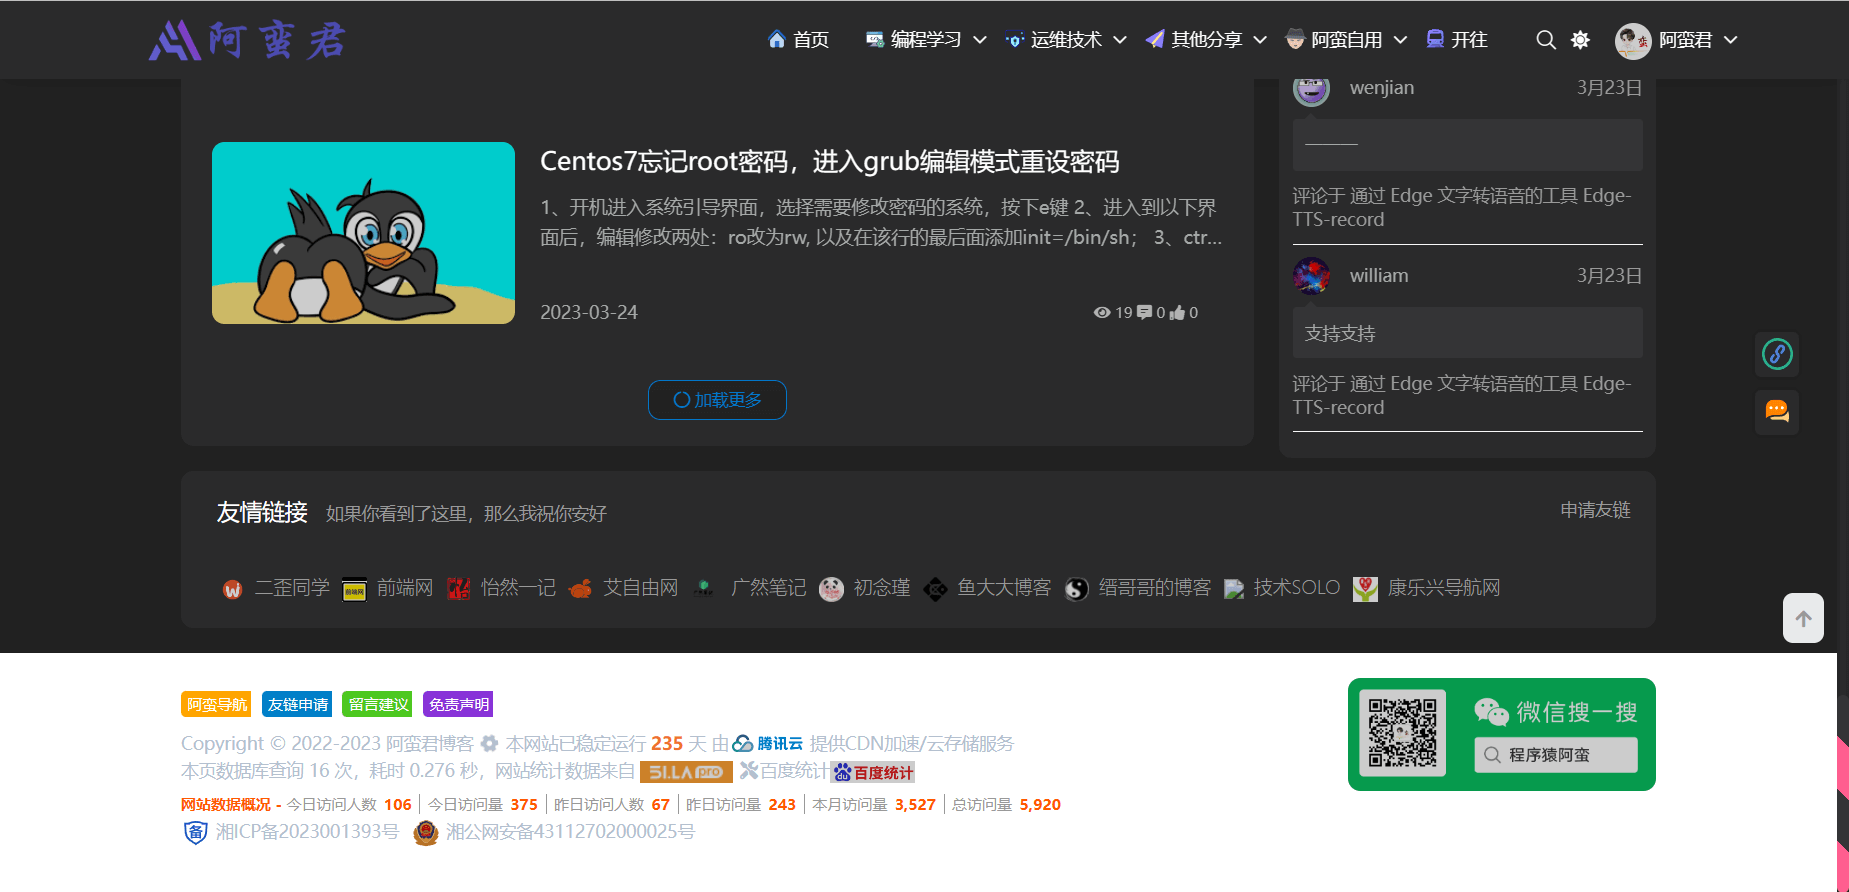Click the WeChat QR code image
This screenshot has width=1849, height=892.
(x=1403, y=733)
